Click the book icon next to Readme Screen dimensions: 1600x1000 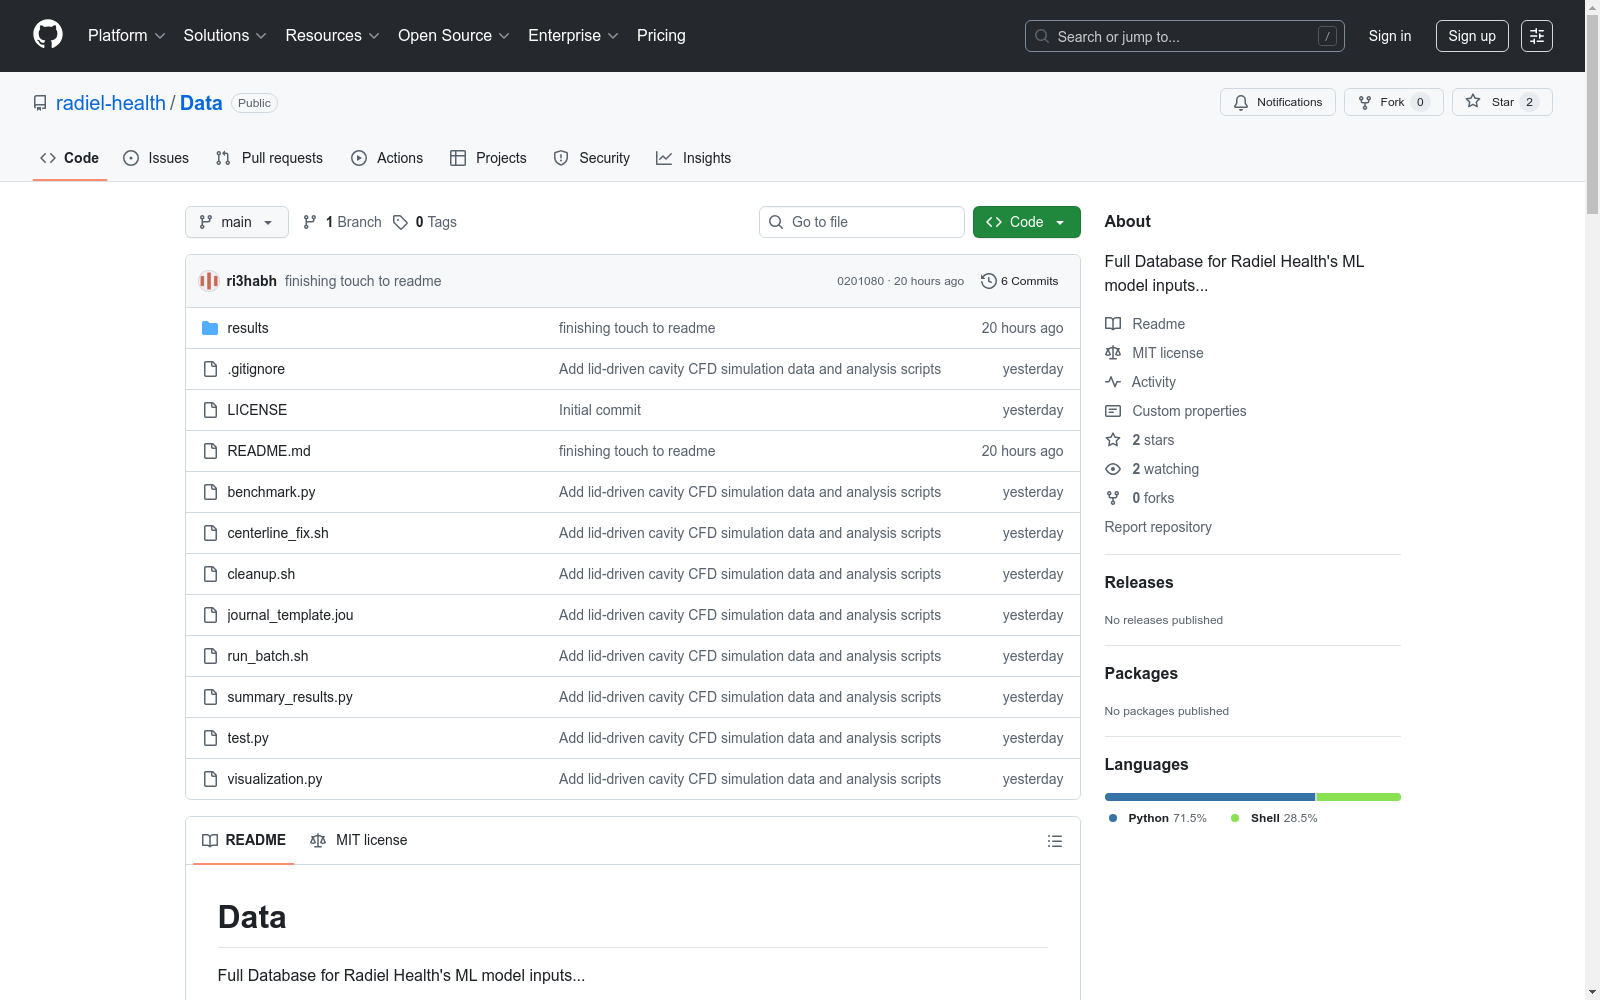coord(1113,324)
